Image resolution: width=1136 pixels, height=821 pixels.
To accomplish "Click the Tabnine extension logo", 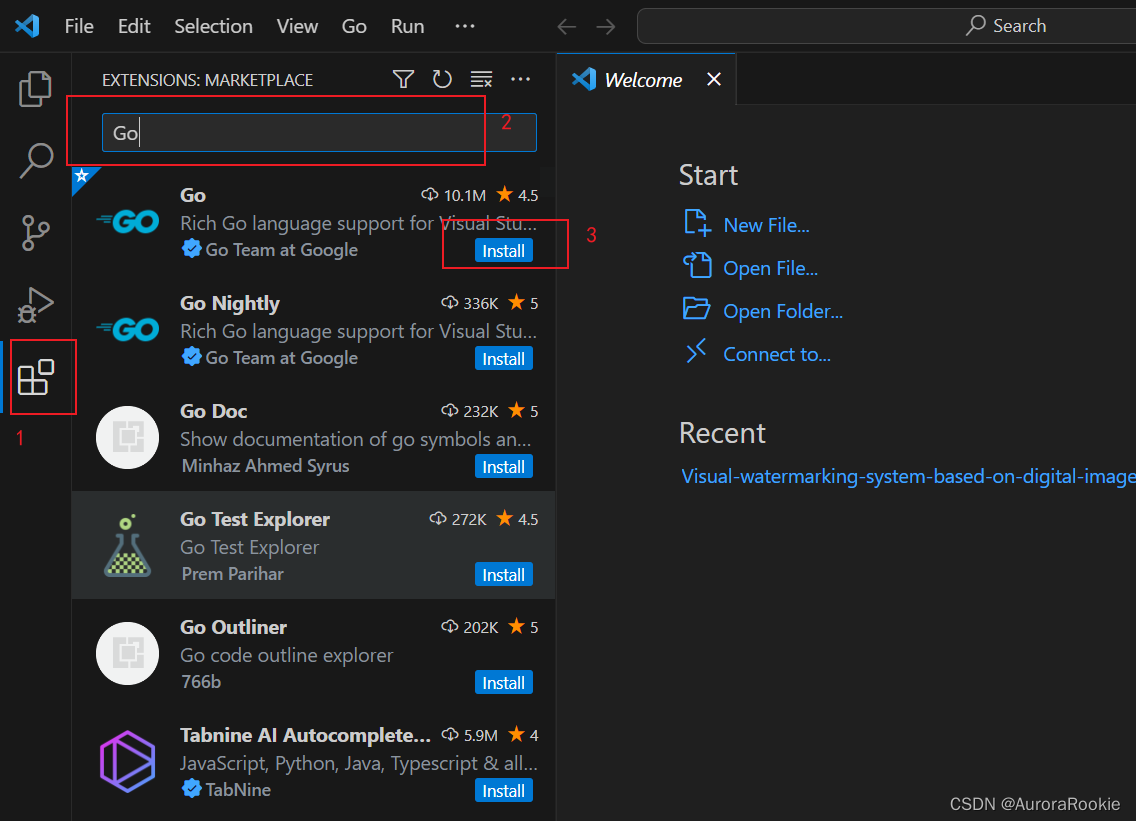I will [128, 761].
